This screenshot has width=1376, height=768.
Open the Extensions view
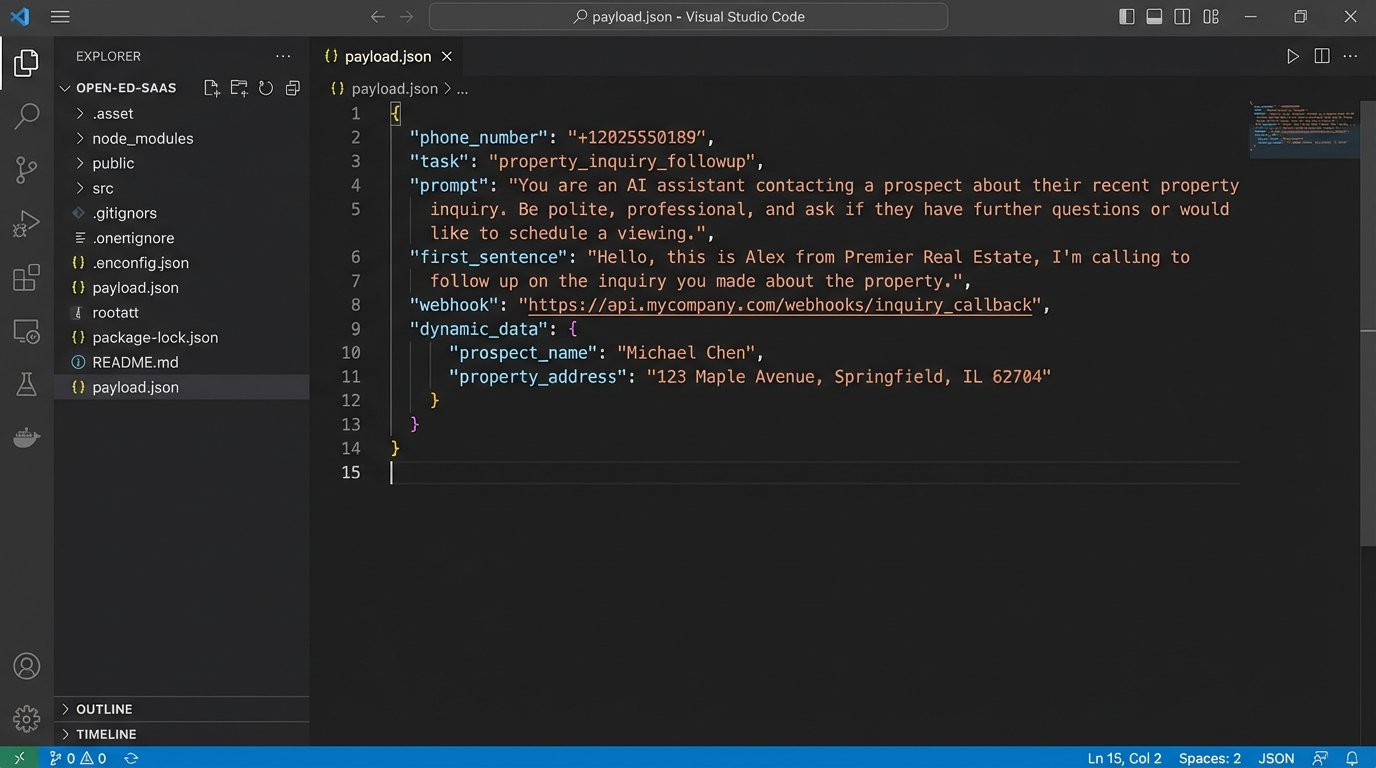tap(27, 278)
